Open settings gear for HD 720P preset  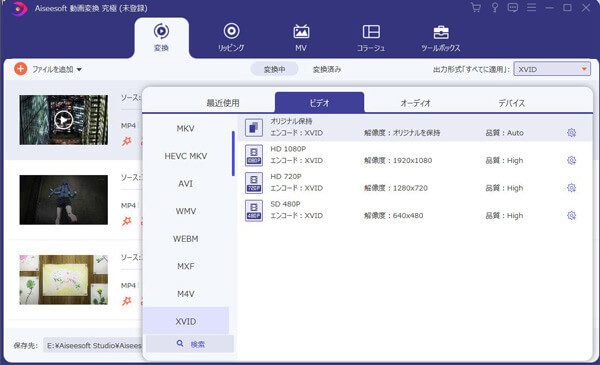click(x=571, y=188)
